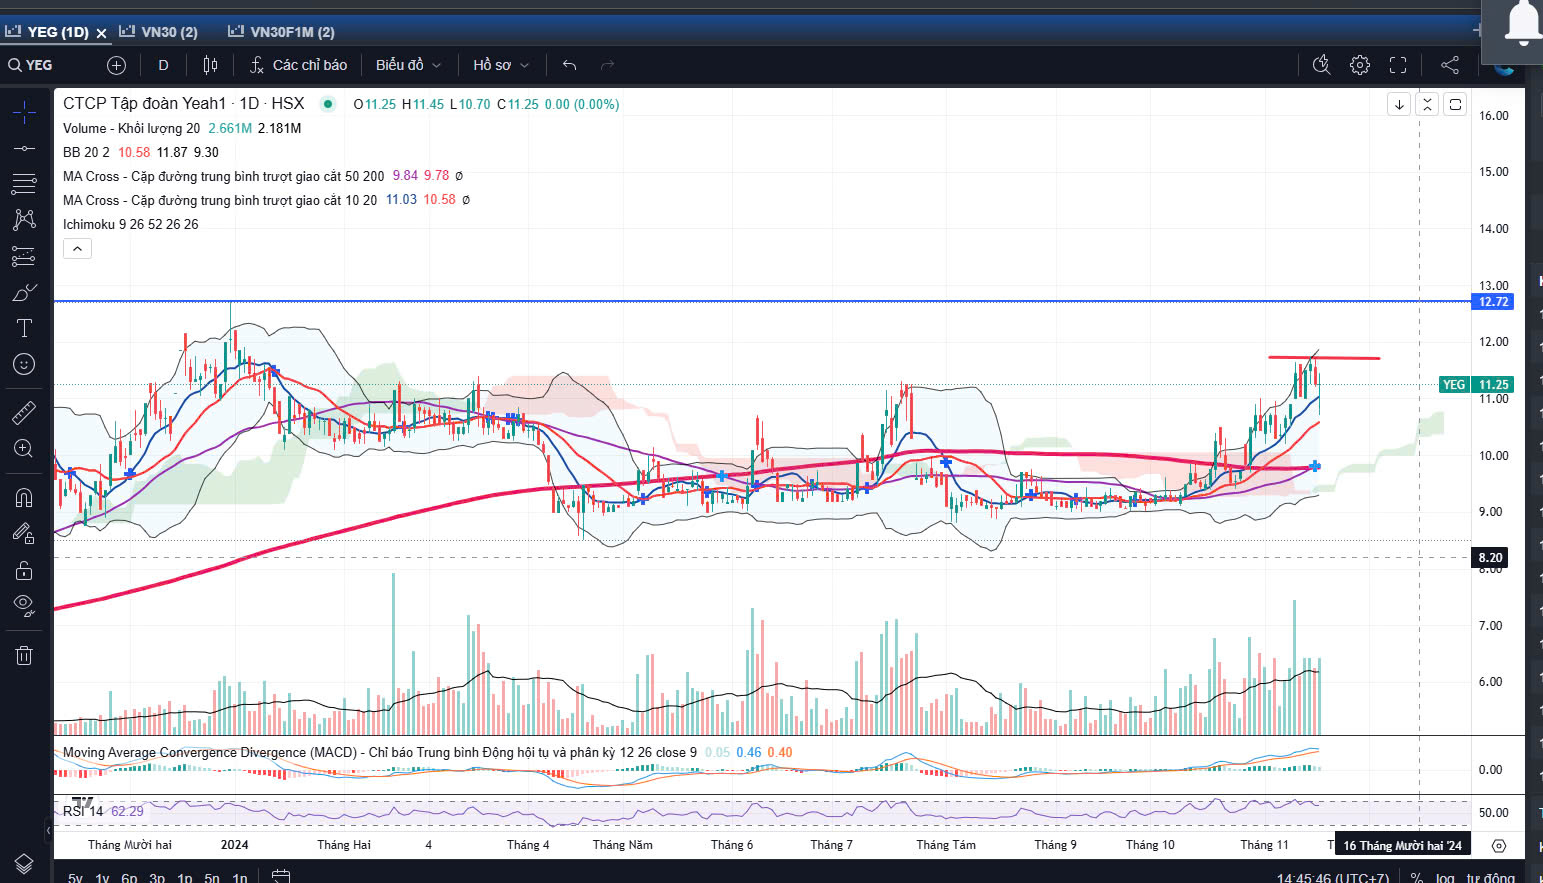Toggle fullscreen mode
The height and width of the screenshot is (883, 1543).
click(x=1398, y=65)
